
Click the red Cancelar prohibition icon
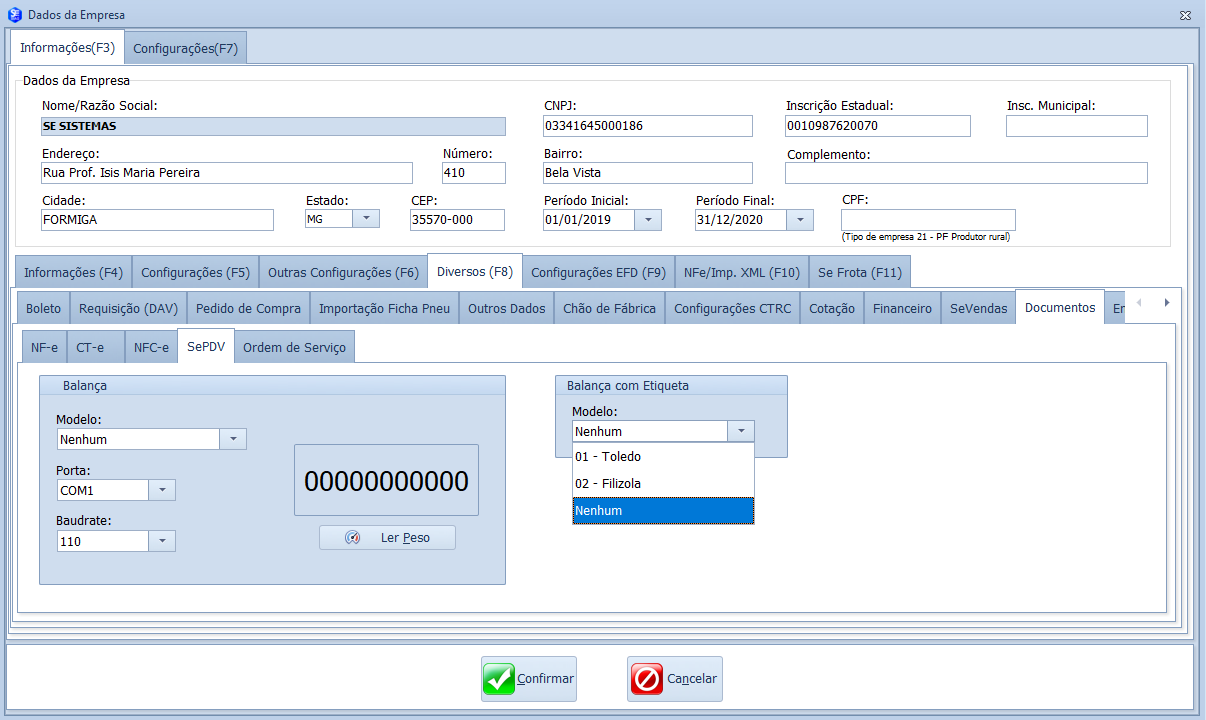pos(647,679)
